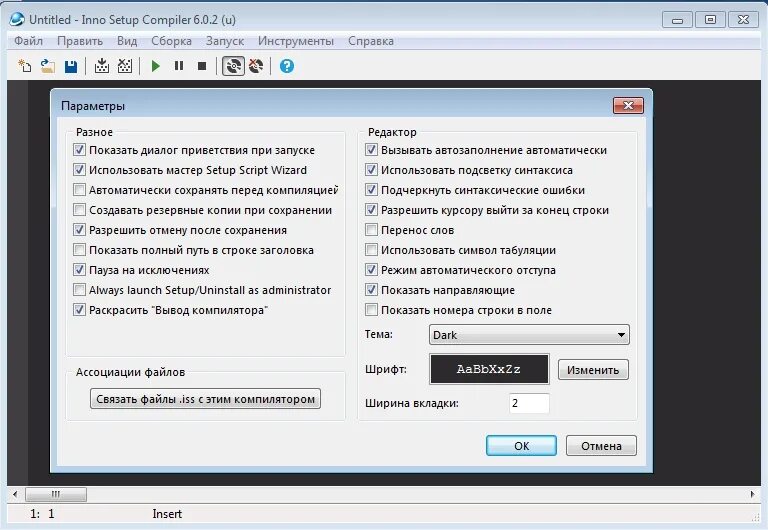The image size is (768, 530).
Task: Click the green Run play icon
Action: tap(156, 66)
